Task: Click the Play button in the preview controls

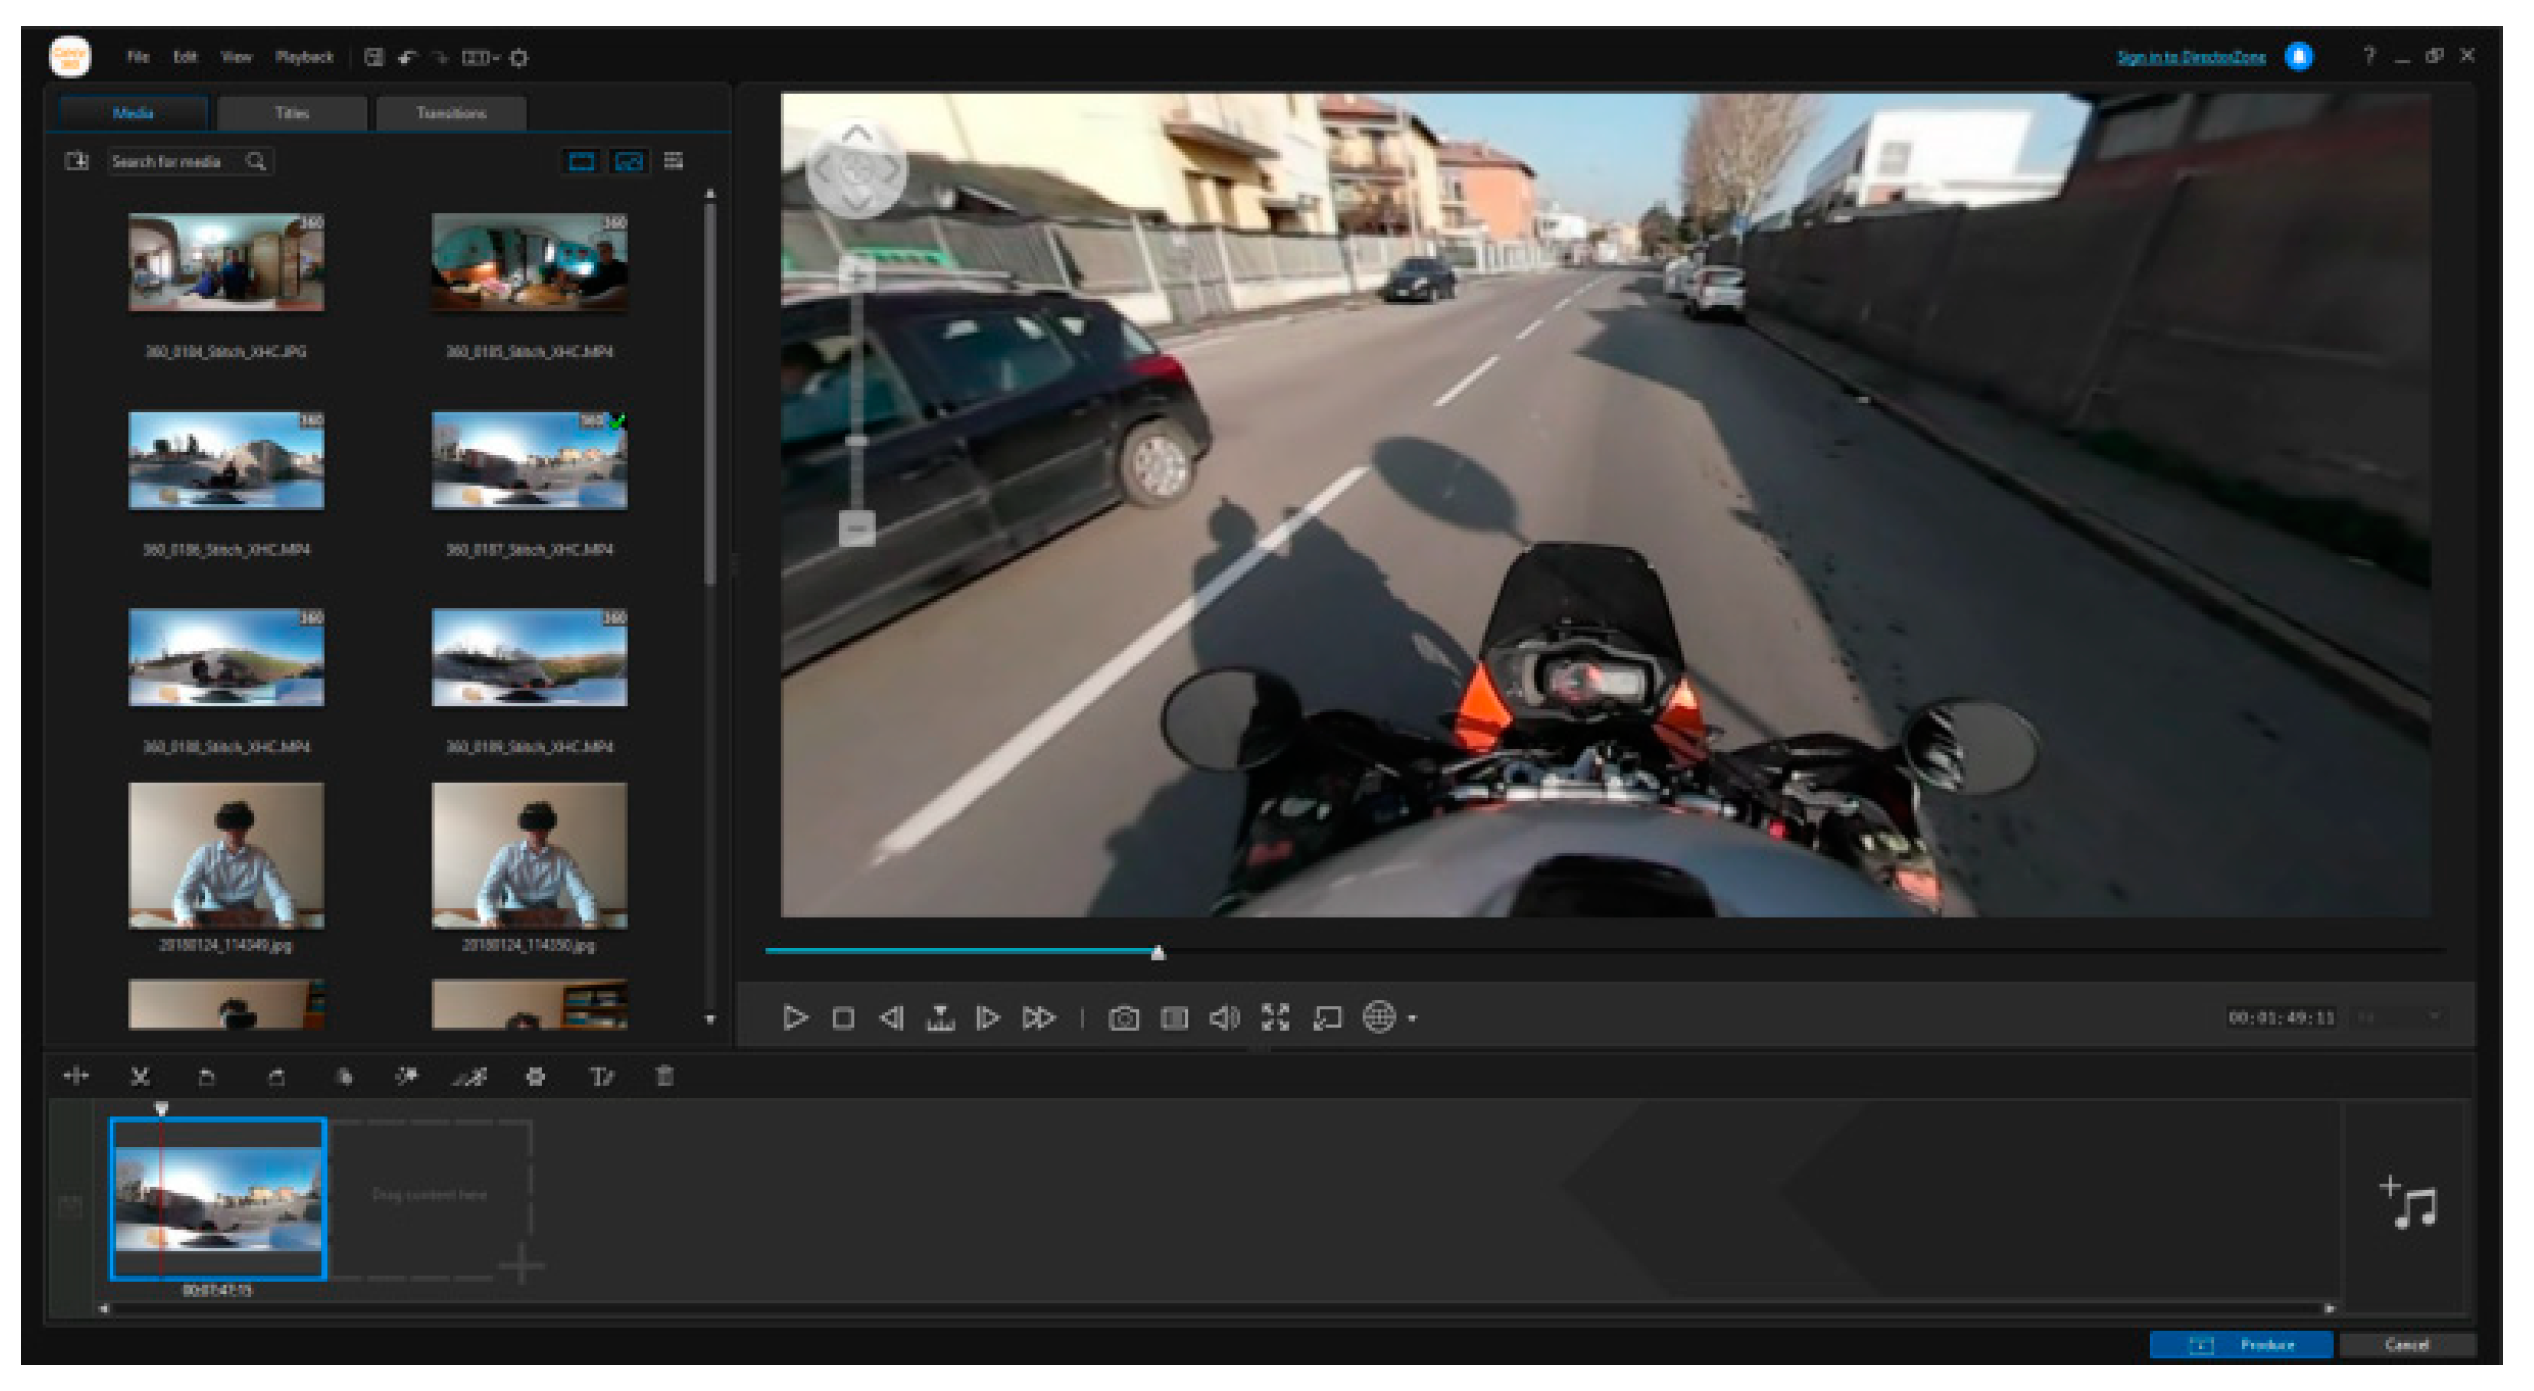Action: tap(795, 1019)
